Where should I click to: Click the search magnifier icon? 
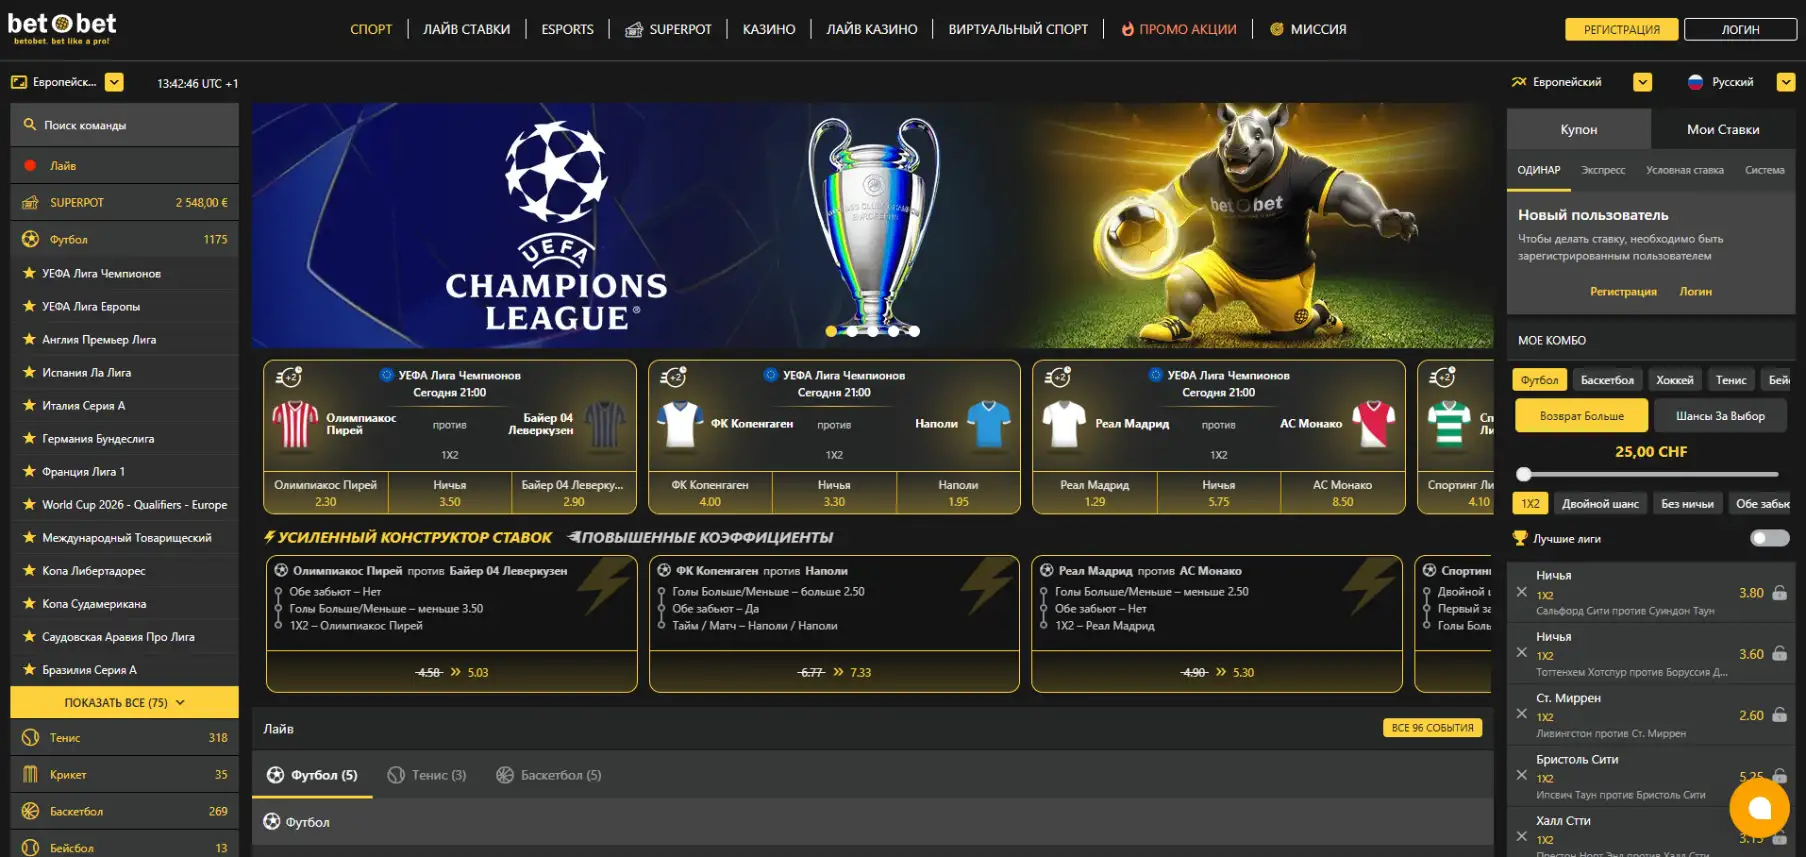(x=30, y=125)
